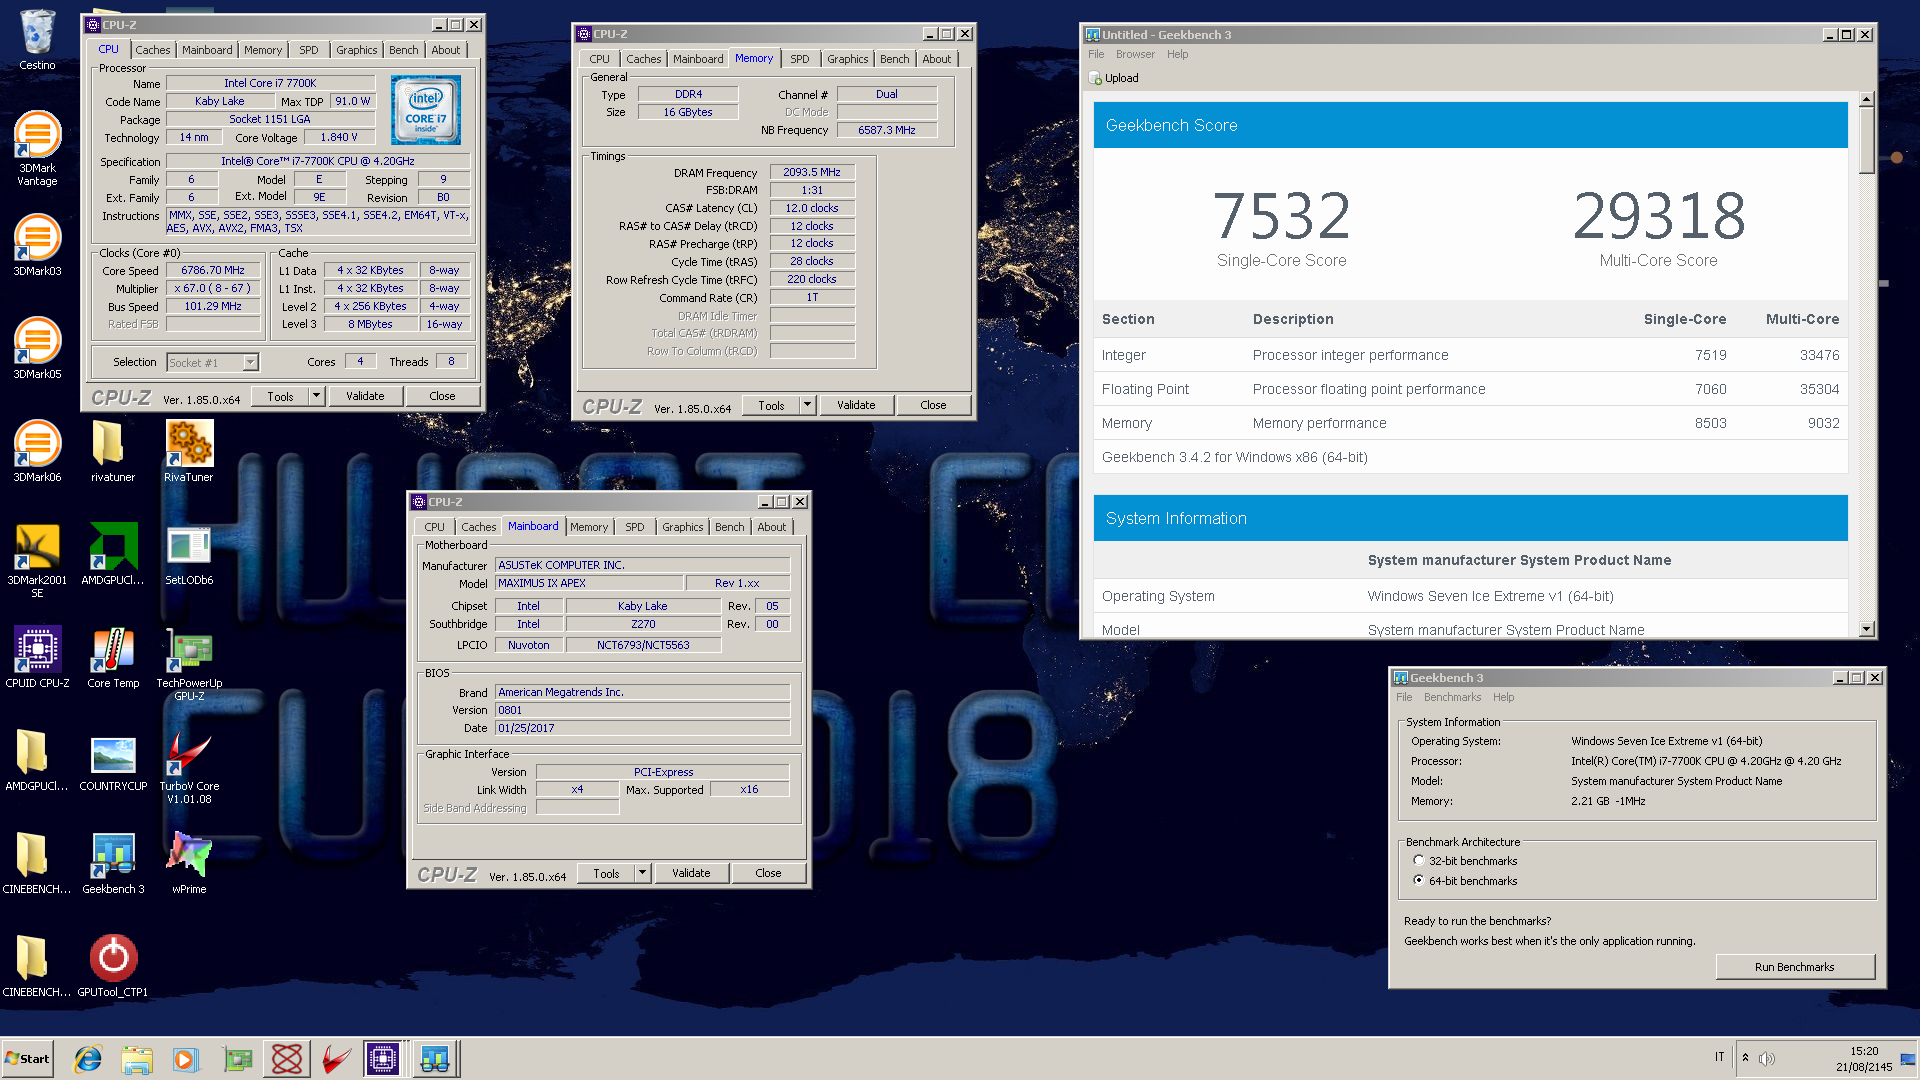Open 3DMark03 desktop shortcut
This screenshot has height=1080, width=1920.
(37, 245)
